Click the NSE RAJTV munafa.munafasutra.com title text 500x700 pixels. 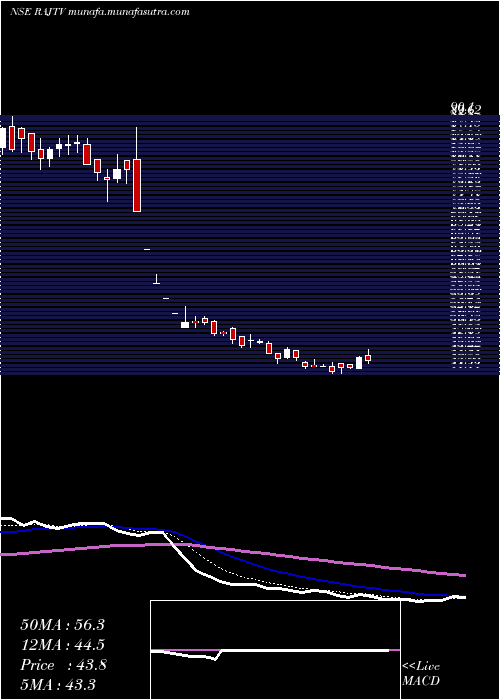tap(100, 12)
